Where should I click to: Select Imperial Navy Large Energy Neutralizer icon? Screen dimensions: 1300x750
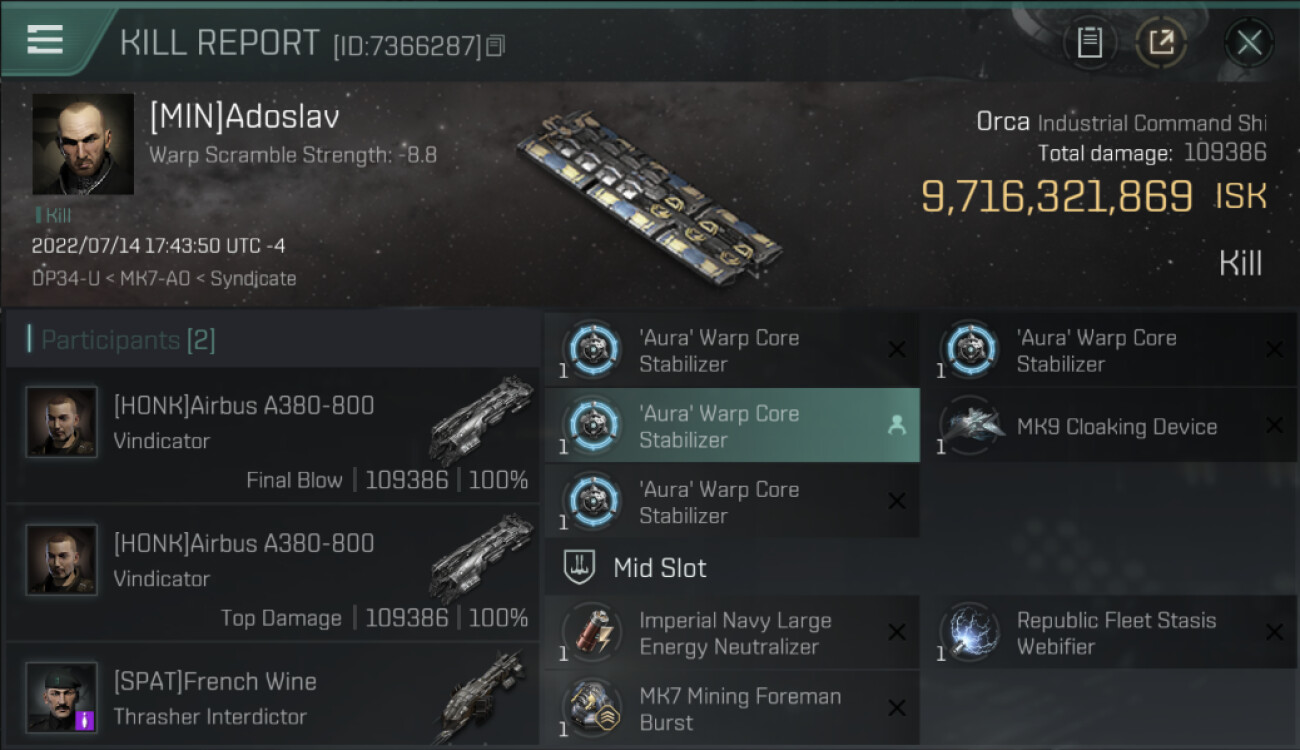(x=592, y=632)
